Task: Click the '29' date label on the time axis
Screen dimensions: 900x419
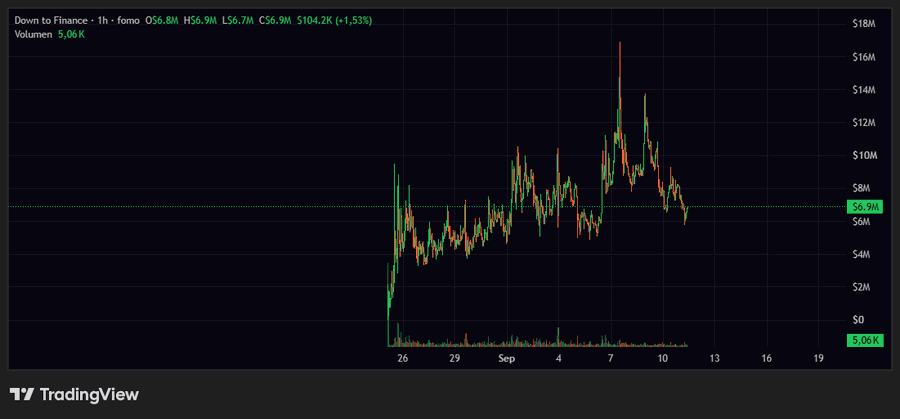Action: tap(455, 359)
